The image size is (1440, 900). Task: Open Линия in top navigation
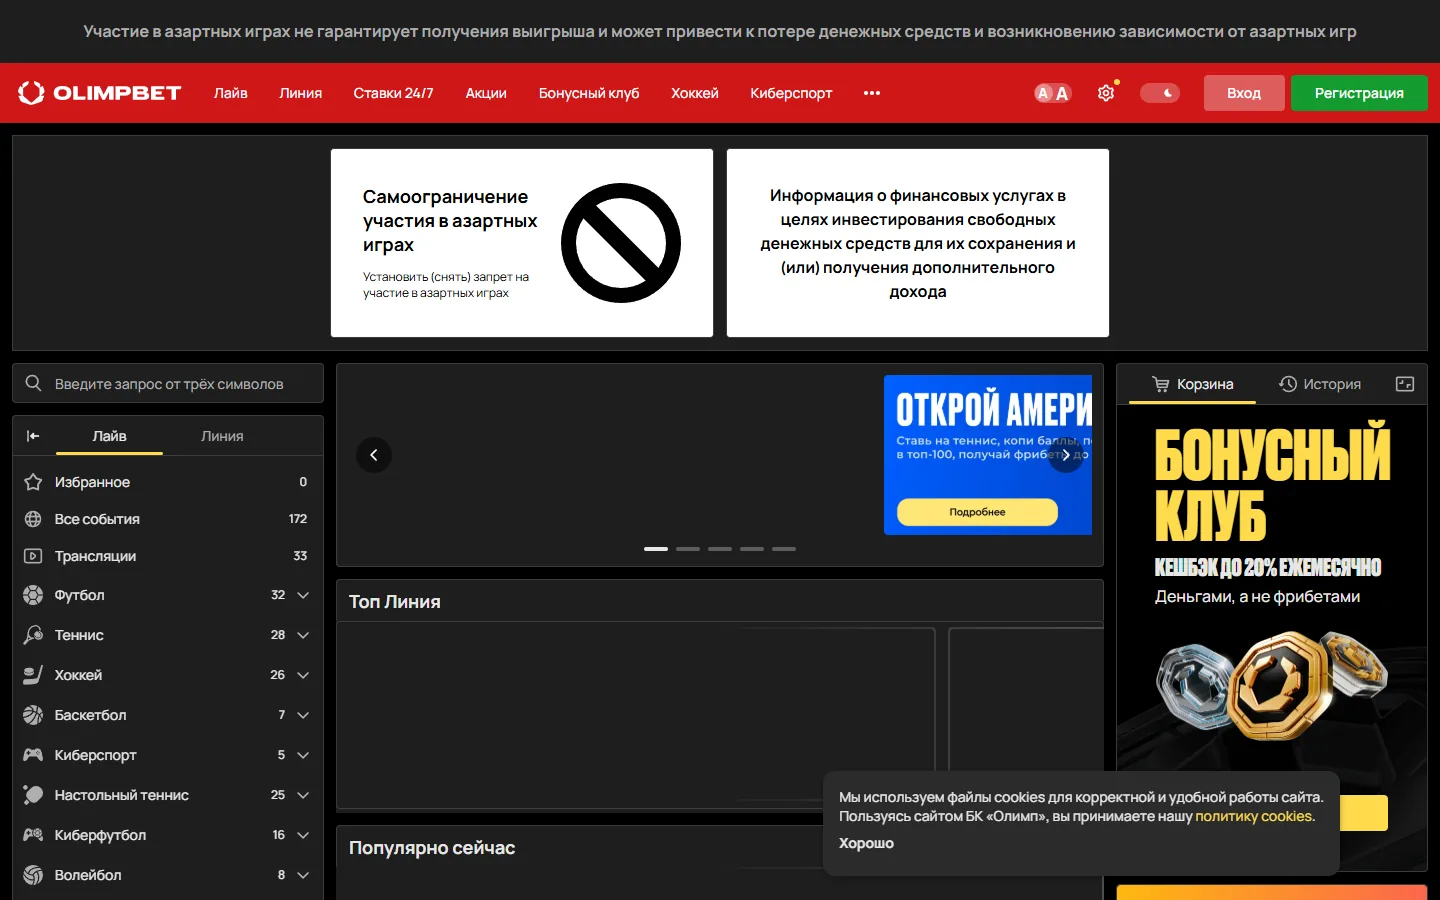pyautogui.click(x=301, y=93)
